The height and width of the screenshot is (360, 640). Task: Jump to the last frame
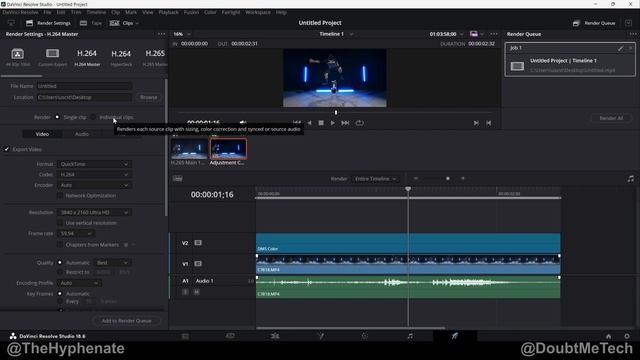[345, 123]
